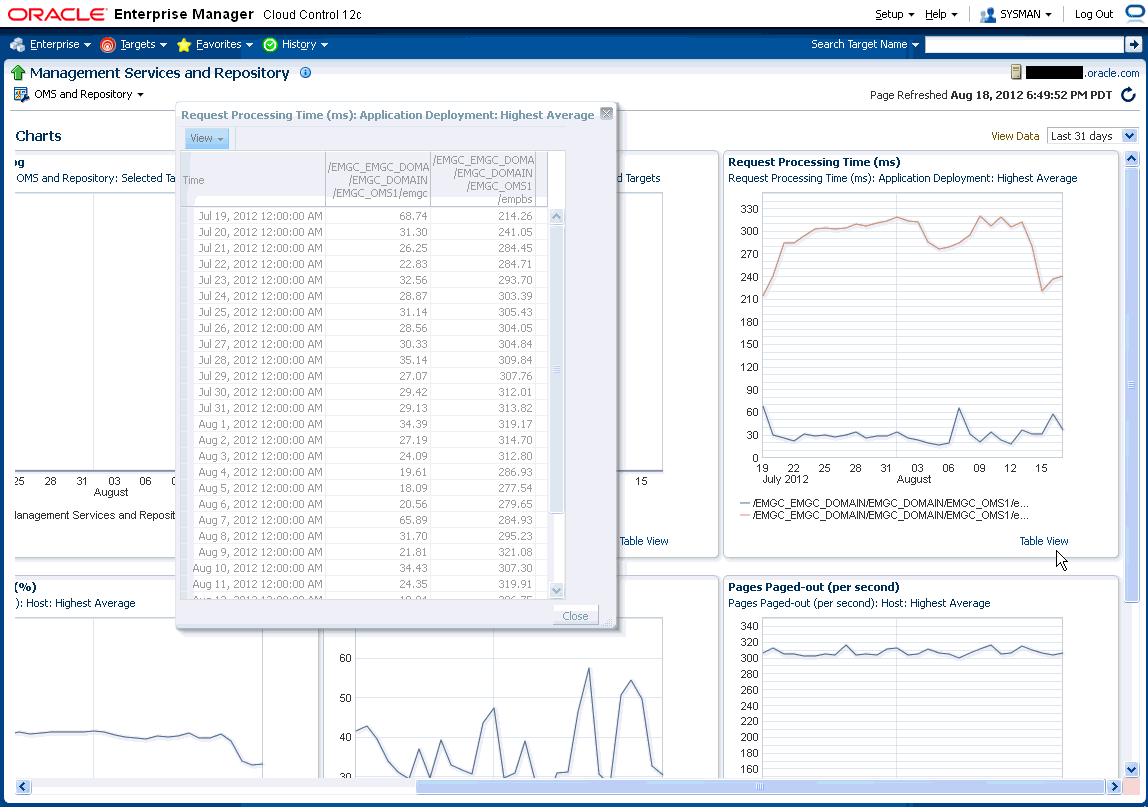Screen dimensions: 1148x807
Task: Open the Favorites menu
Action: pyautogui.click(x=224, y=45)
